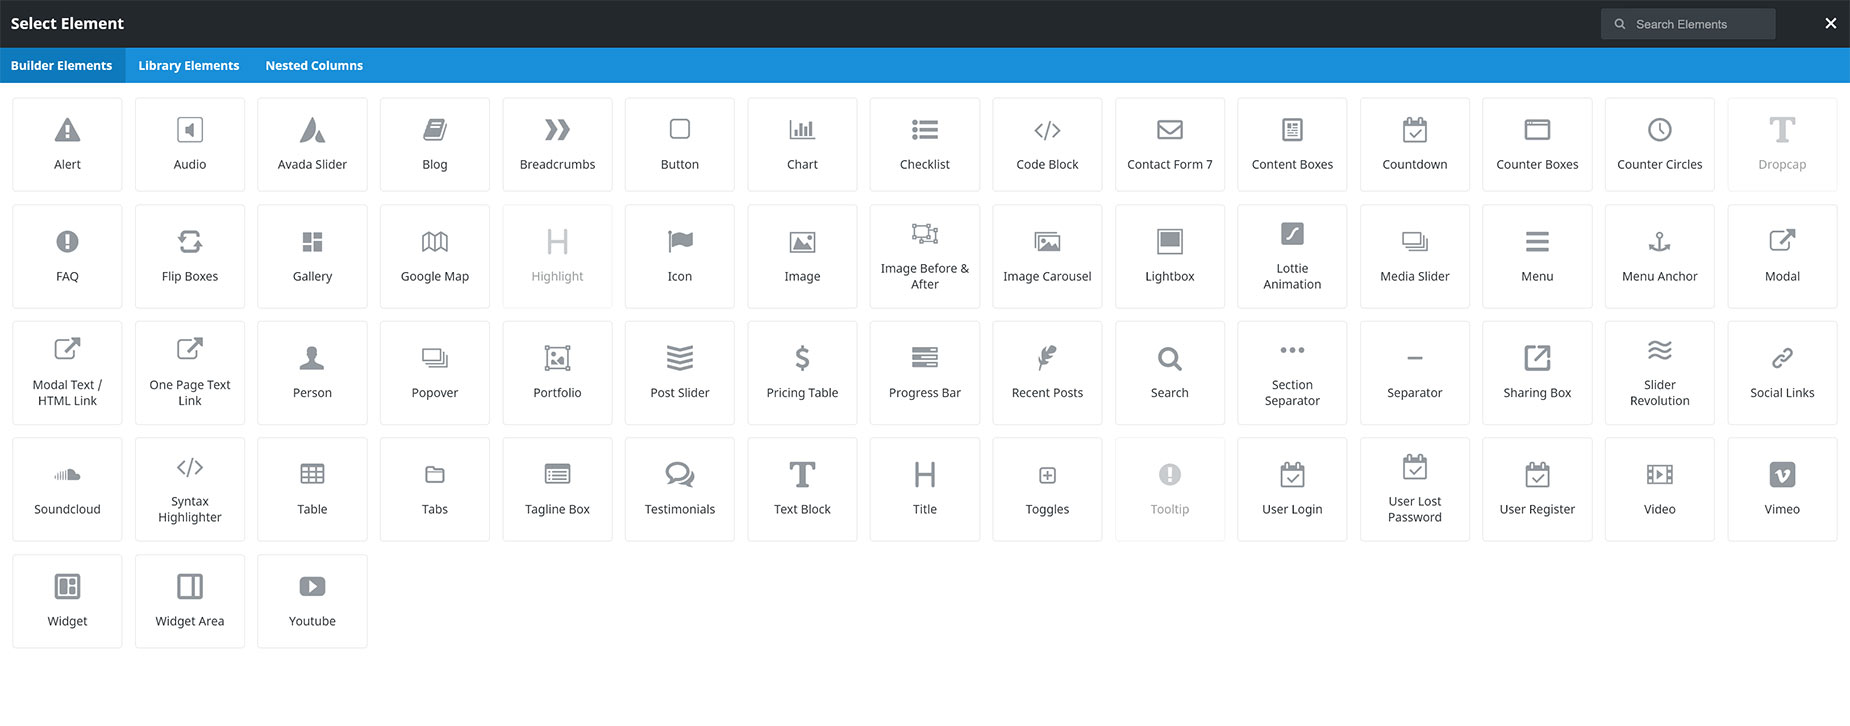
Task: Add the Media Slider element
Action: click(x=1415, y=256)
